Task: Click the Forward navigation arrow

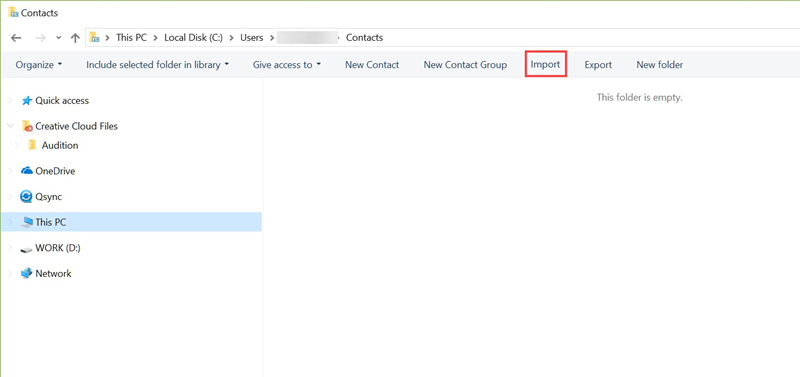Action: click(41, 38)
